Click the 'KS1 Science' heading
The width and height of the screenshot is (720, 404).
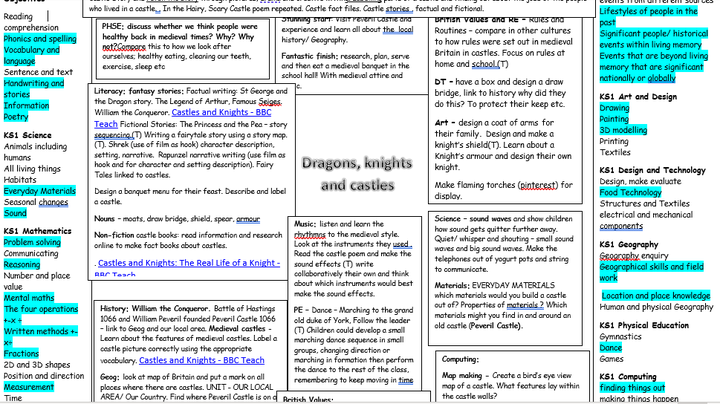[x=28, y=135]
